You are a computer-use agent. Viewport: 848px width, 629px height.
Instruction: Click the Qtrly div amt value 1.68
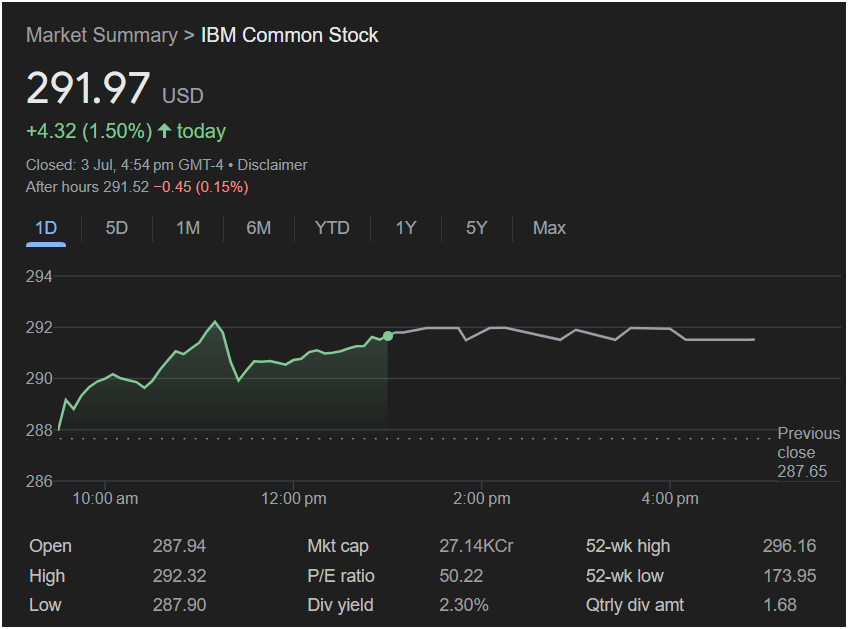coord(780,605)
